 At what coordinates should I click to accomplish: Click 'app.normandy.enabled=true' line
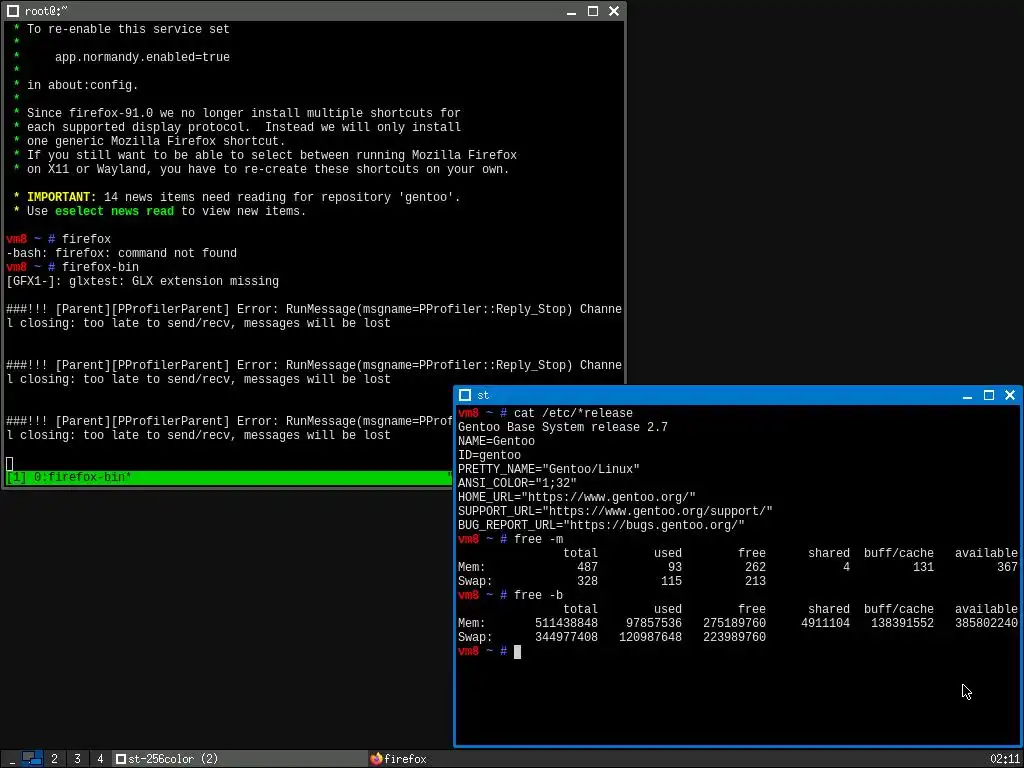[x=142, y=57]
